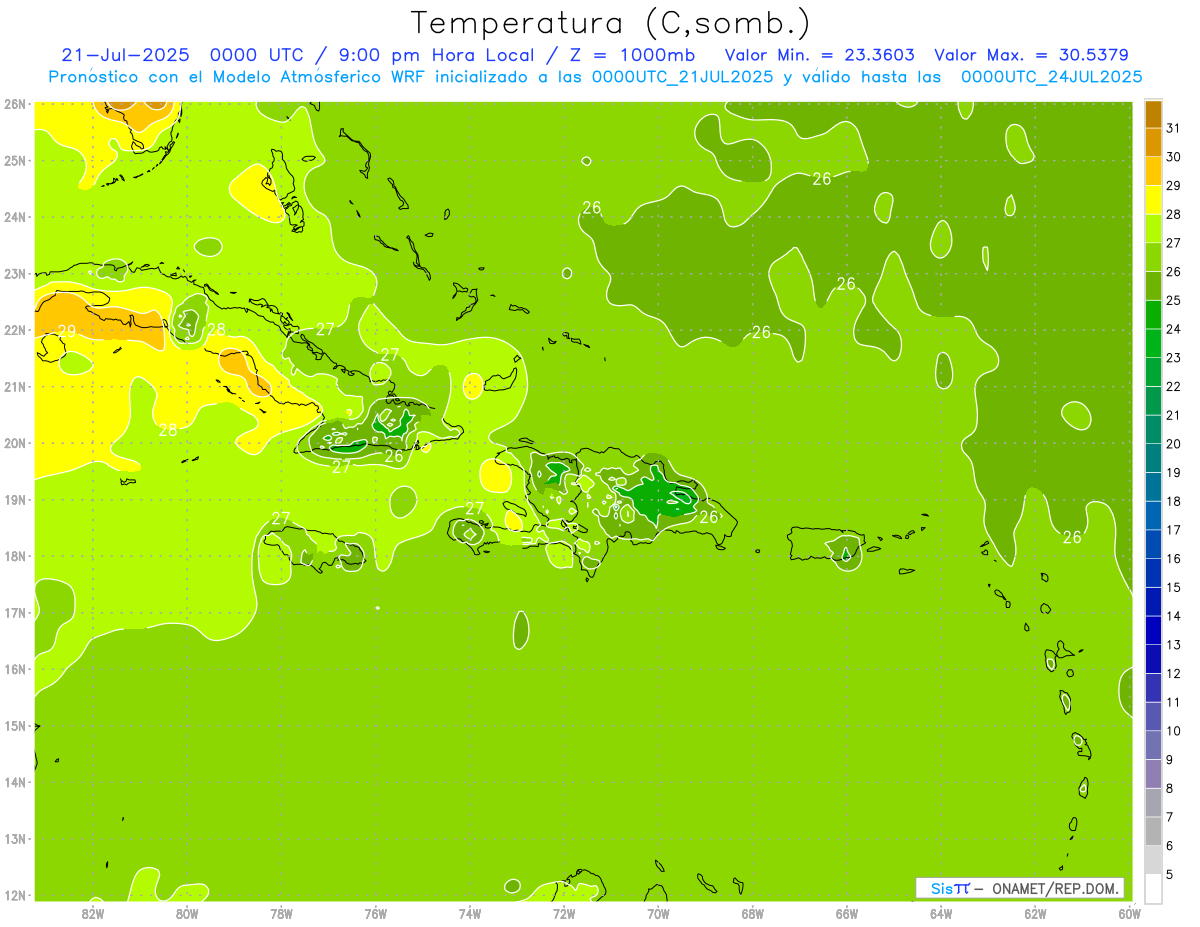The height and width of the screenshot is (927, 1200).
Task: Pick the top brown colorbar swatch above 31
Action: point(1154,114)
